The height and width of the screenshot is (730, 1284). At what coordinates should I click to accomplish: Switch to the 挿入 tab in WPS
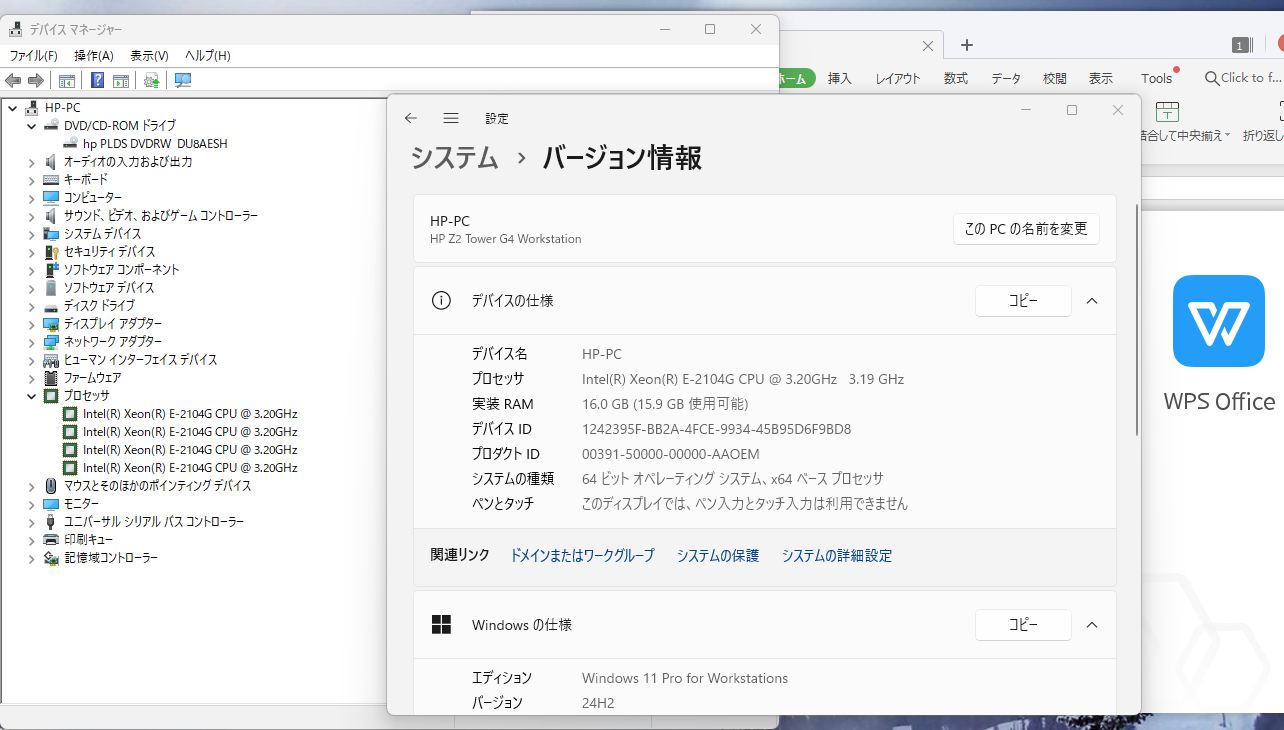click(839, 78)
